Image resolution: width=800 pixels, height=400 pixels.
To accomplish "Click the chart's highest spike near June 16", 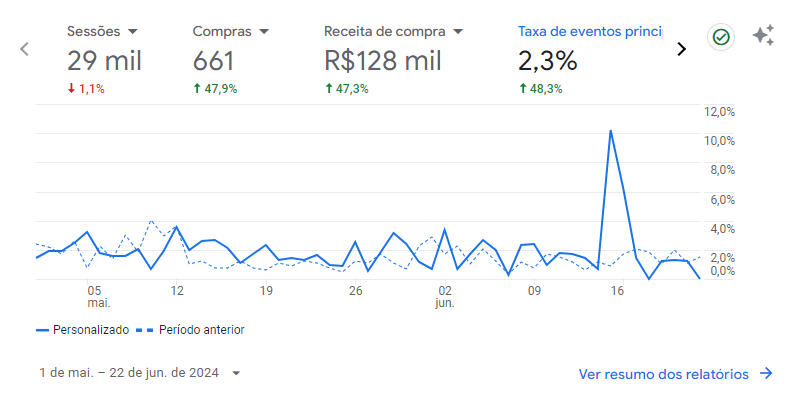I will click(x=610, y=131).
